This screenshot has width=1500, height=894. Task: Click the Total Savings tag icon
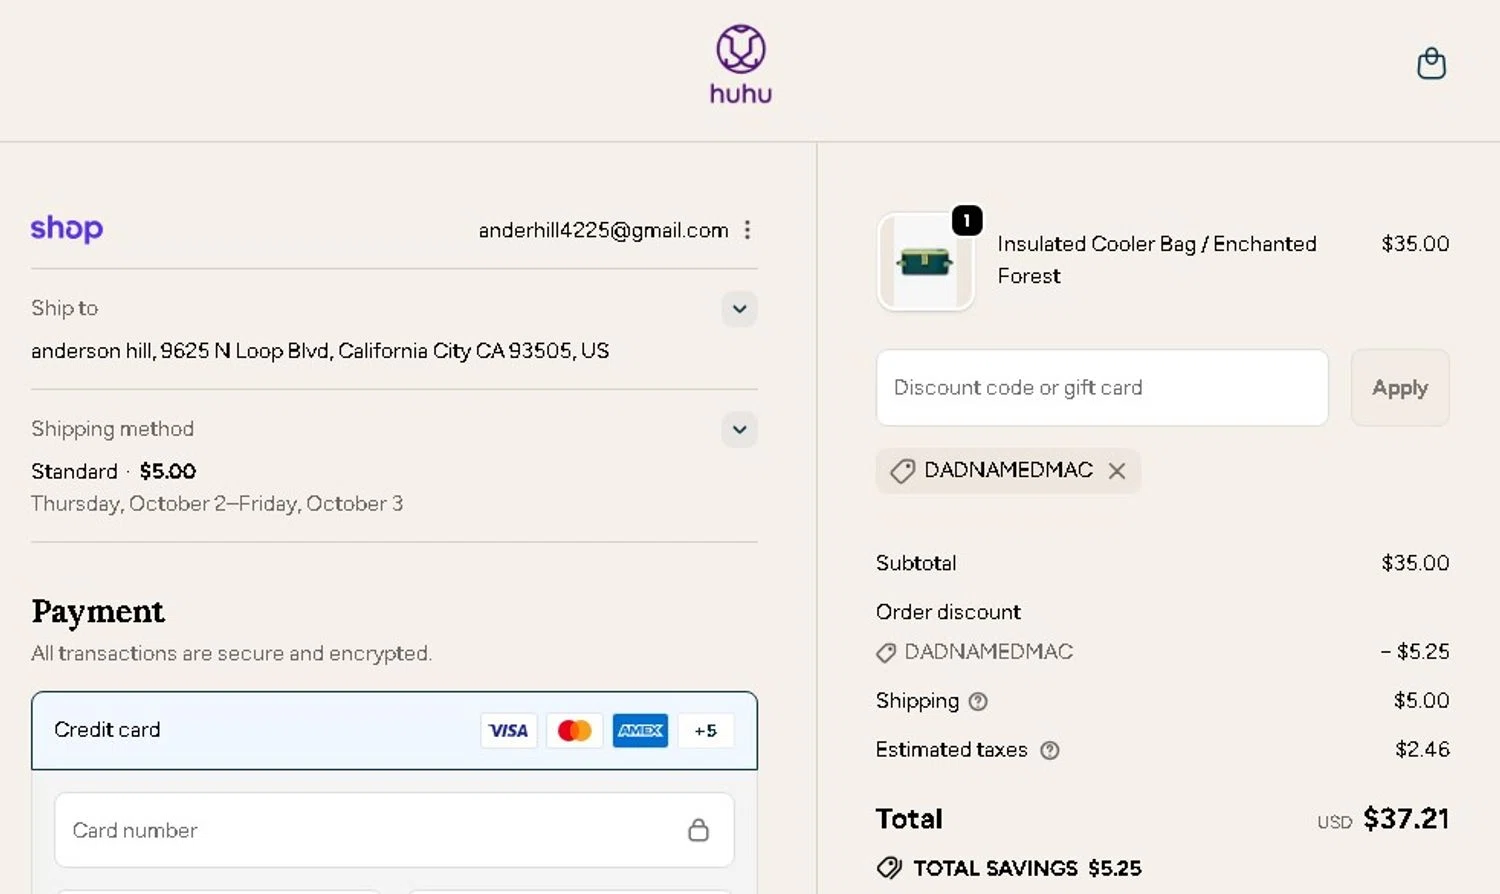(889, 868)
